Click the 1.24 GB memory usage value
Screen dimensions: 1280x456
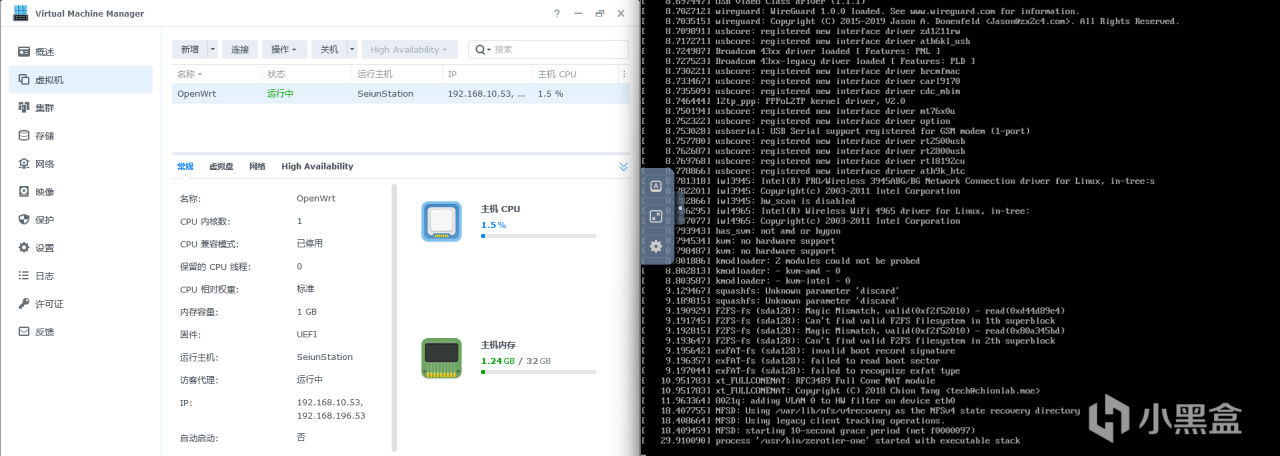point(499,361)
